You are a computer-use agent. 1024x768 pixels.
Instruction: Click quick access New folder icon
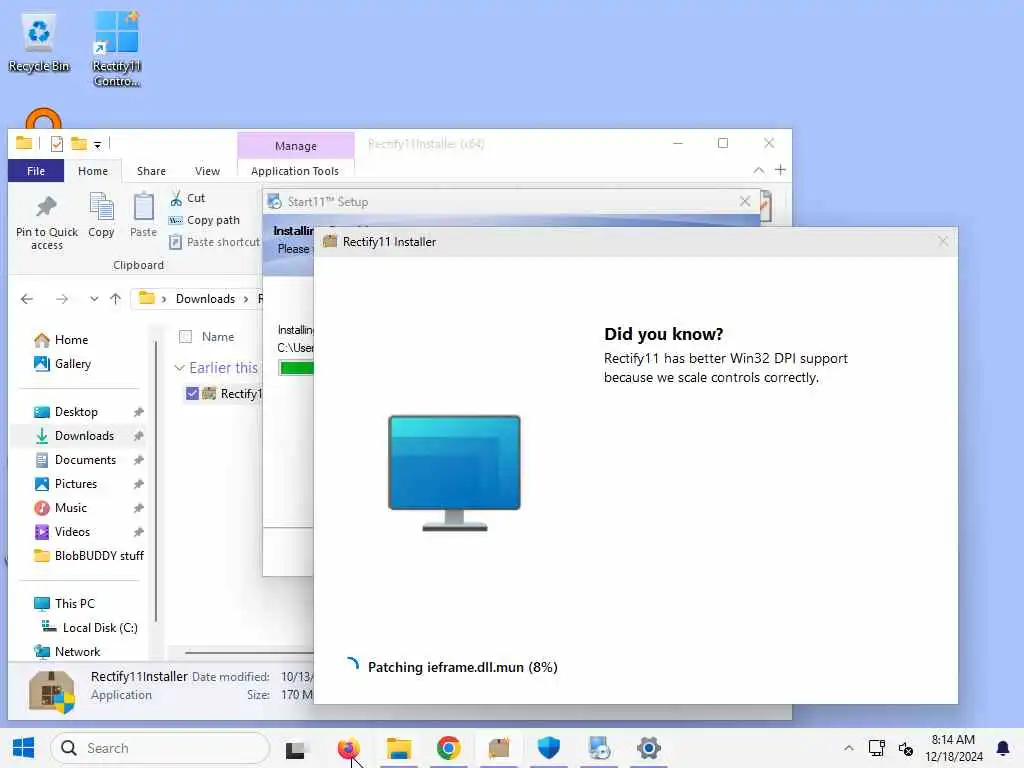tap(79, 144)
